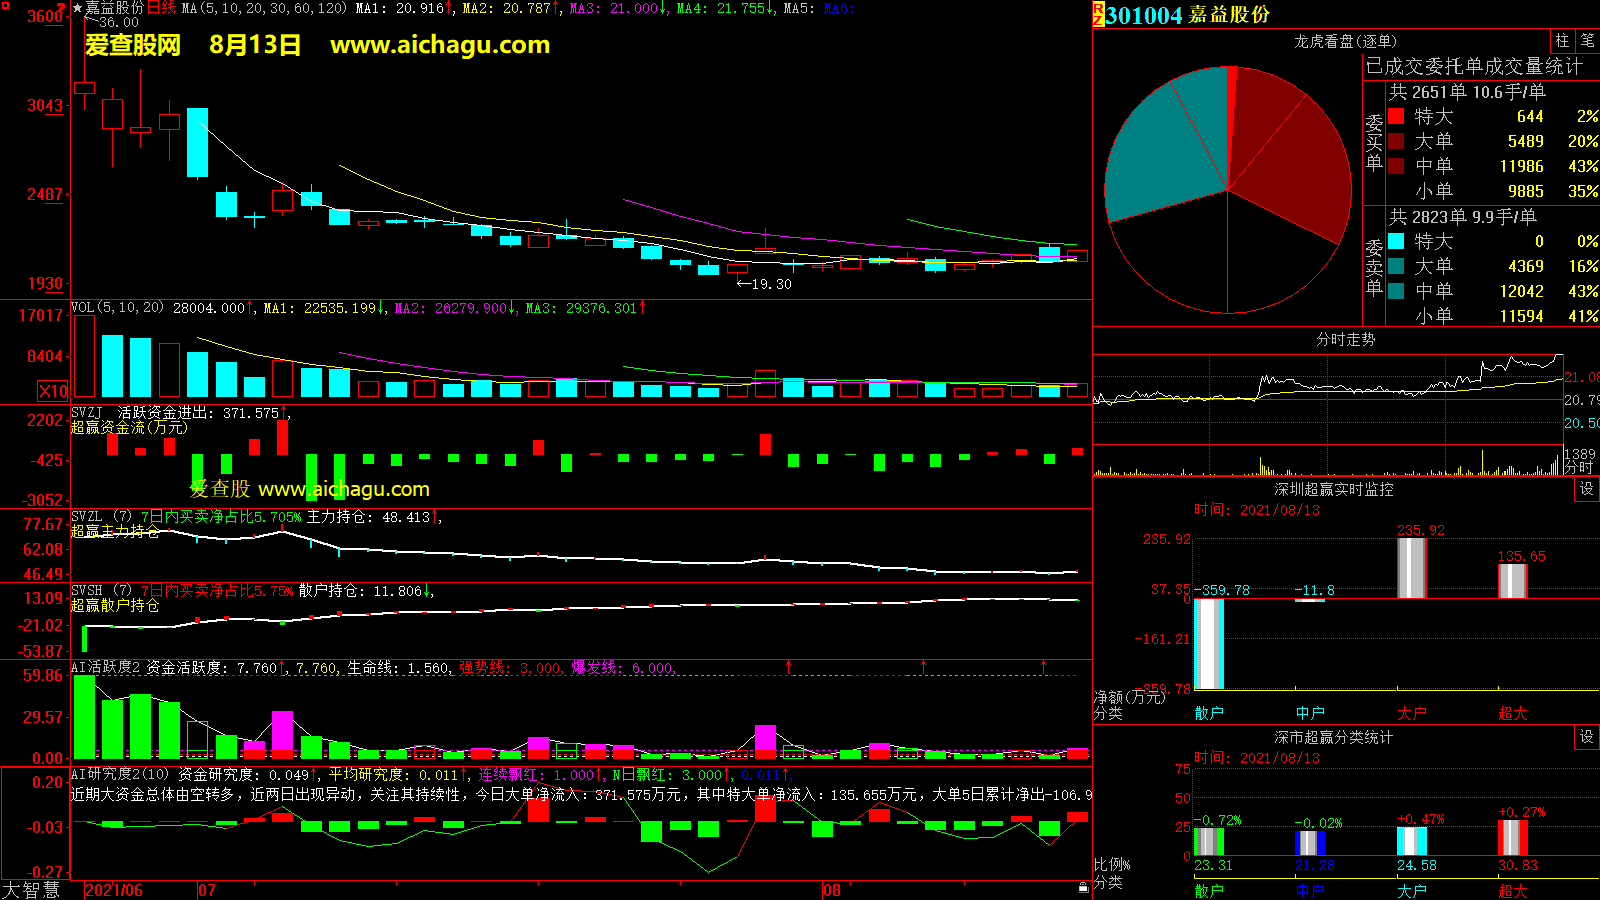The height and width of the screenshot is (900, 1600).
Task: Click the star icon before 嘉益股份
Action: coord(77,8)
